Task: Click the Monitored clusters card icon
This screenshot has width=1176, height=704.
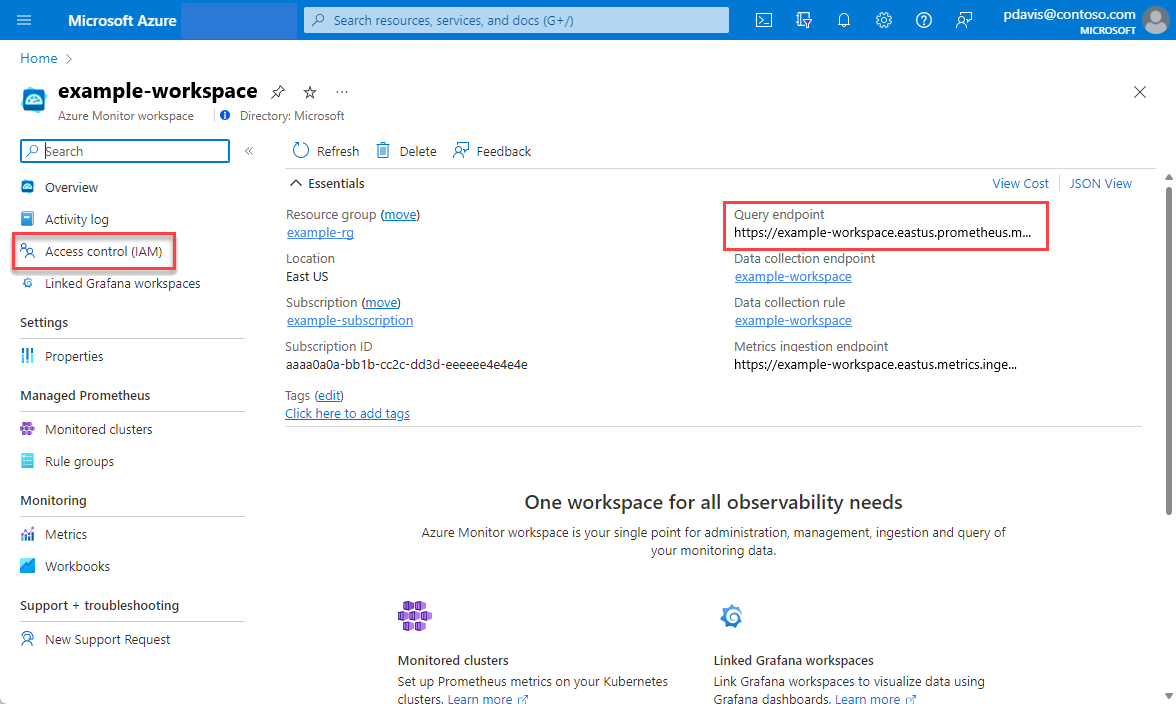Action: [x=415, y=616]
